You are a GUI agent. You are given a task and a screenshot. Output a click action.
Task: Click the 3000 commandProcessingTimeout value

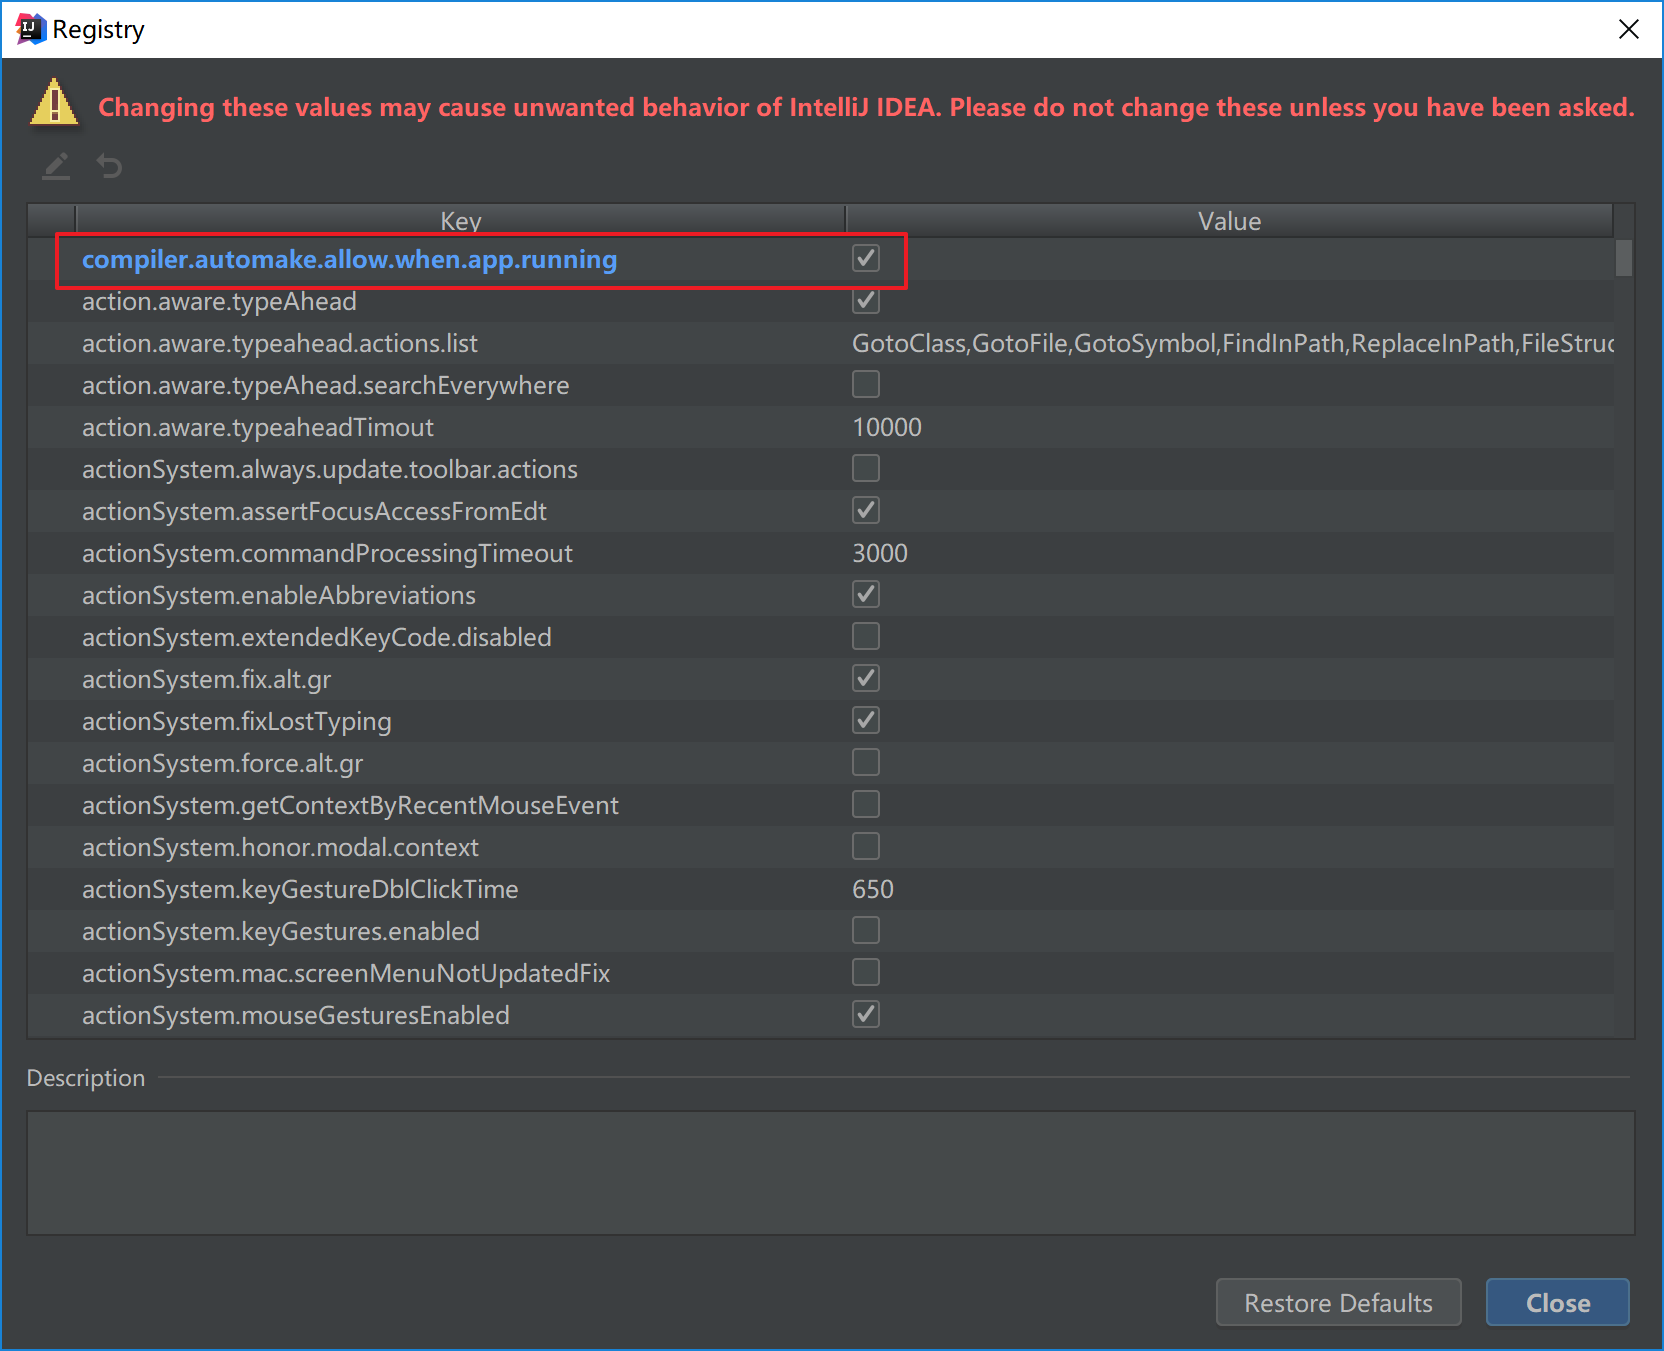click(880, 553)
